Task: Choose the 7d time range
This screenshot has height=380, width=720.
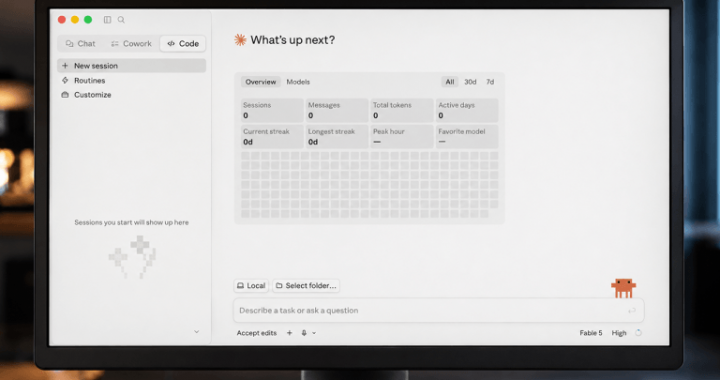Action: point(490,82)
